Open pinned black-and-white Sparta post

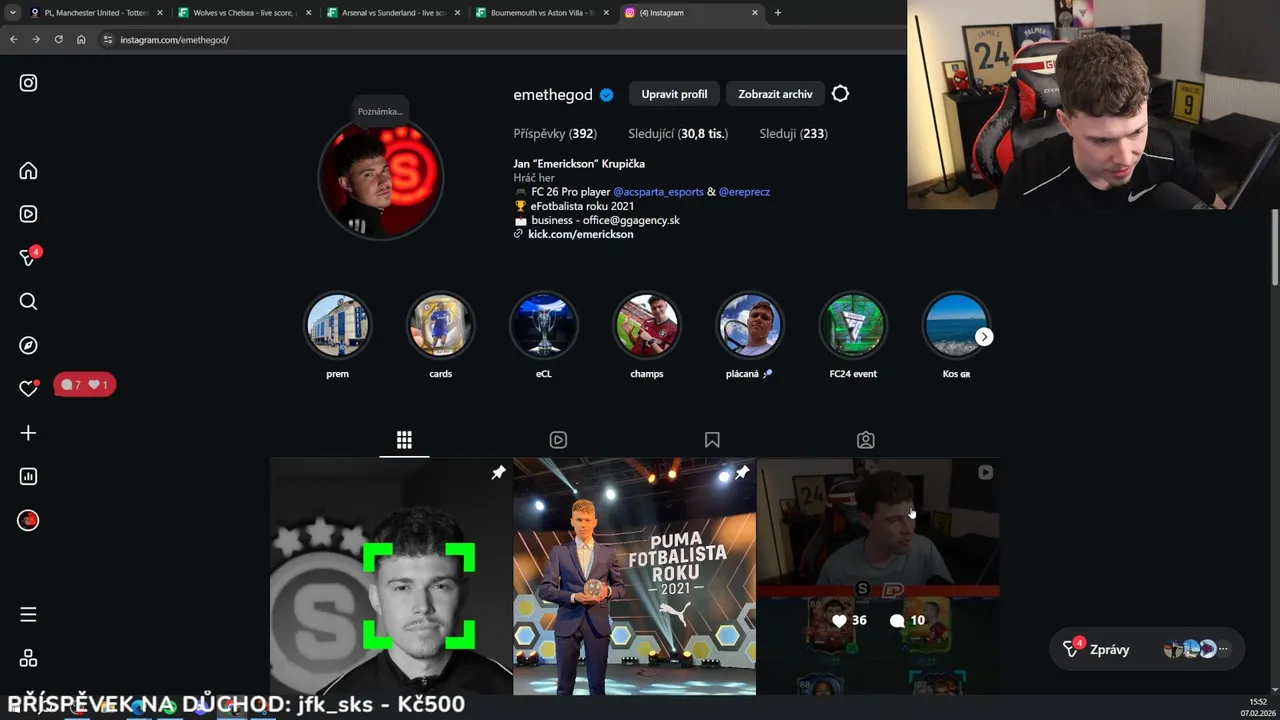click(x=391, y=577)
